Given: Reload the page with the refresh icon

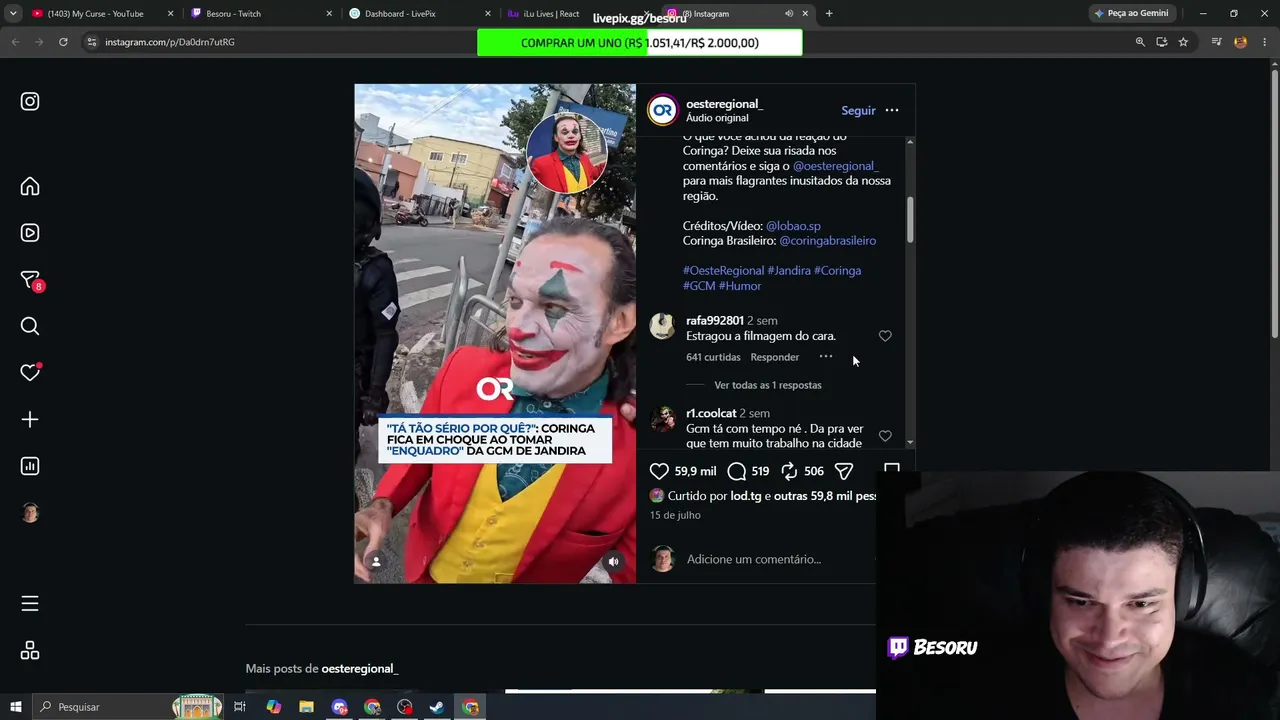Looking at the screenshot, I should (x=63, y=42).
